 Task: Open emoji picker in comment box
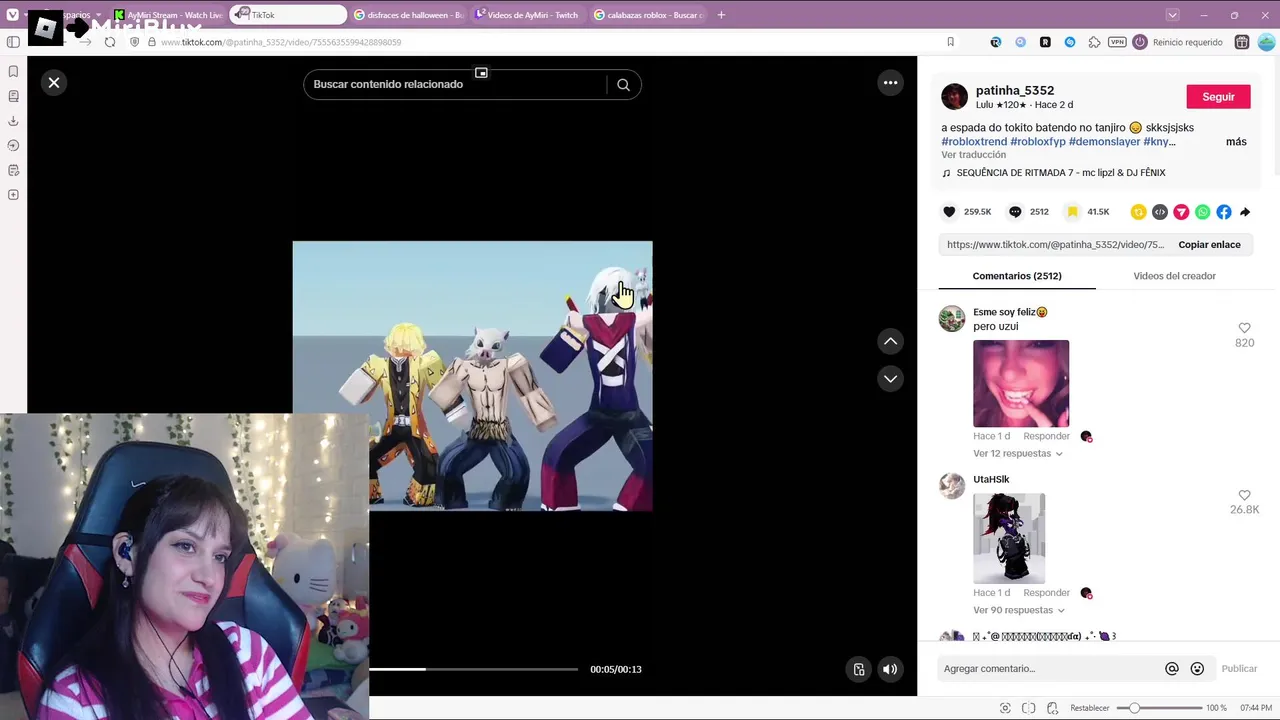point(1197,669)
